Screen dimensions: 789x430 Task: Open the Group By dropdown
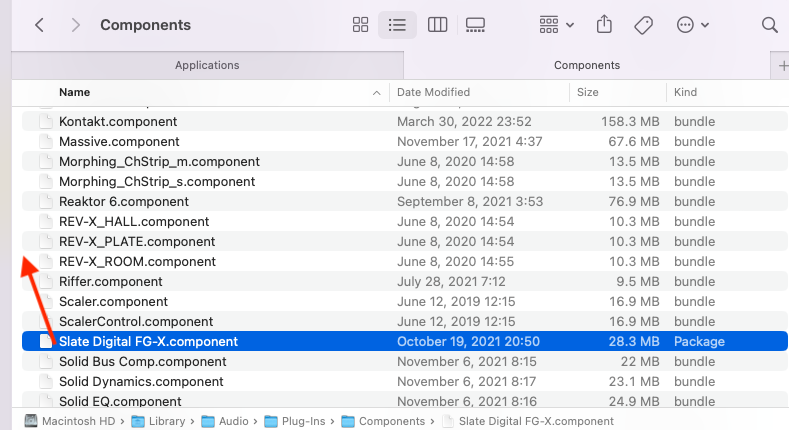tap(557, 25)
